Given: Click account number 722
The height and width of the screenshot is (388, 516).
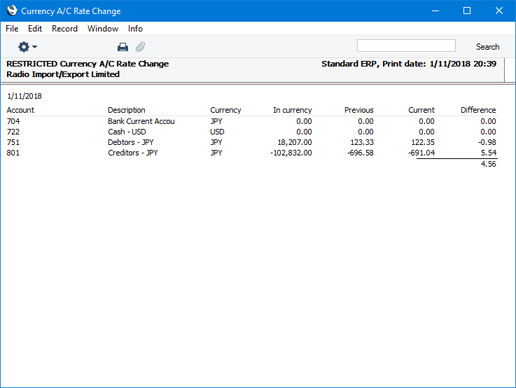Looking at the screenshot, I should [x=13, y=132].
